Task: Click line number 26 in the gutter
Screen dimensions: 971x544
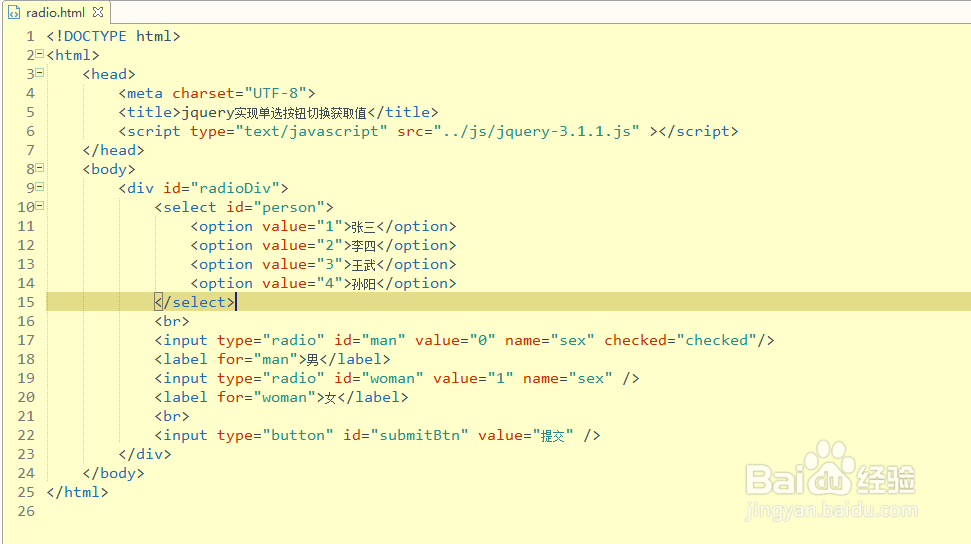Action: tap(26, 511)
